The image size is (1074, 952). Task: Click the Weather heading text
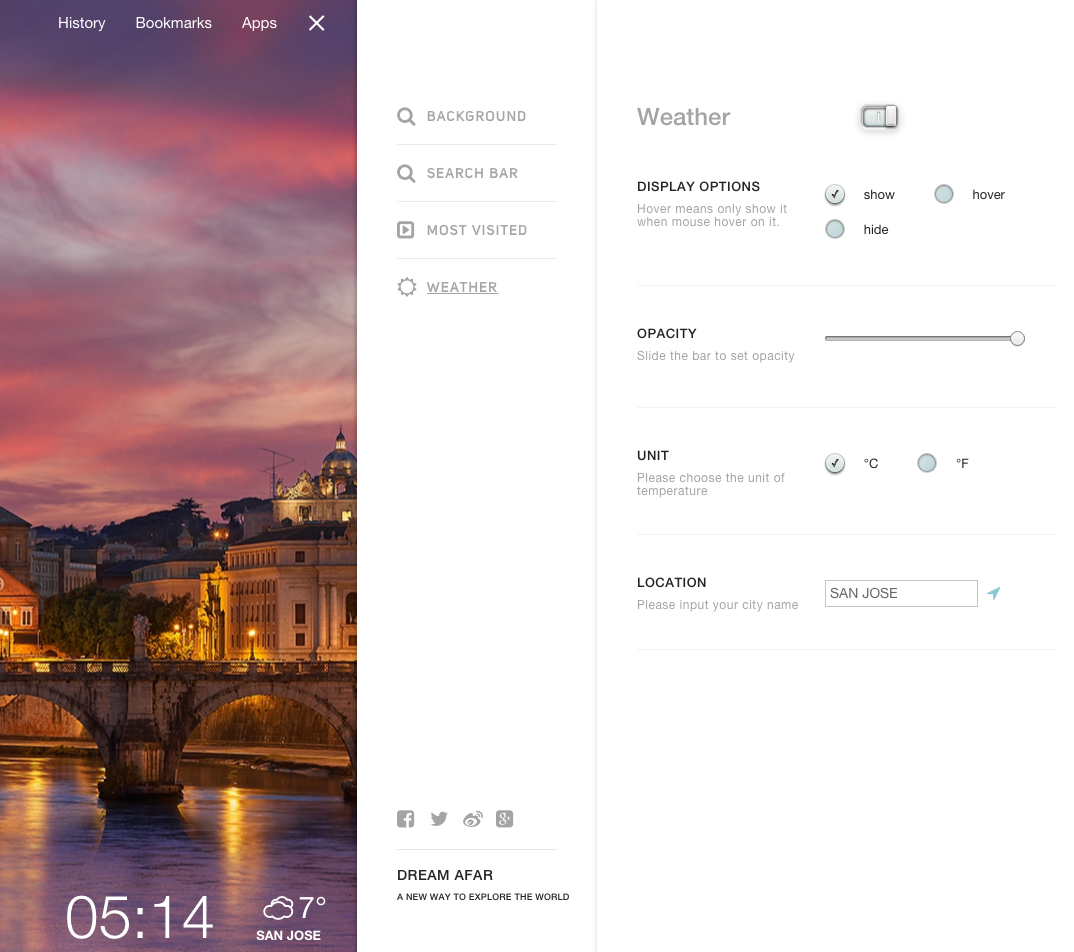point(684,117)
